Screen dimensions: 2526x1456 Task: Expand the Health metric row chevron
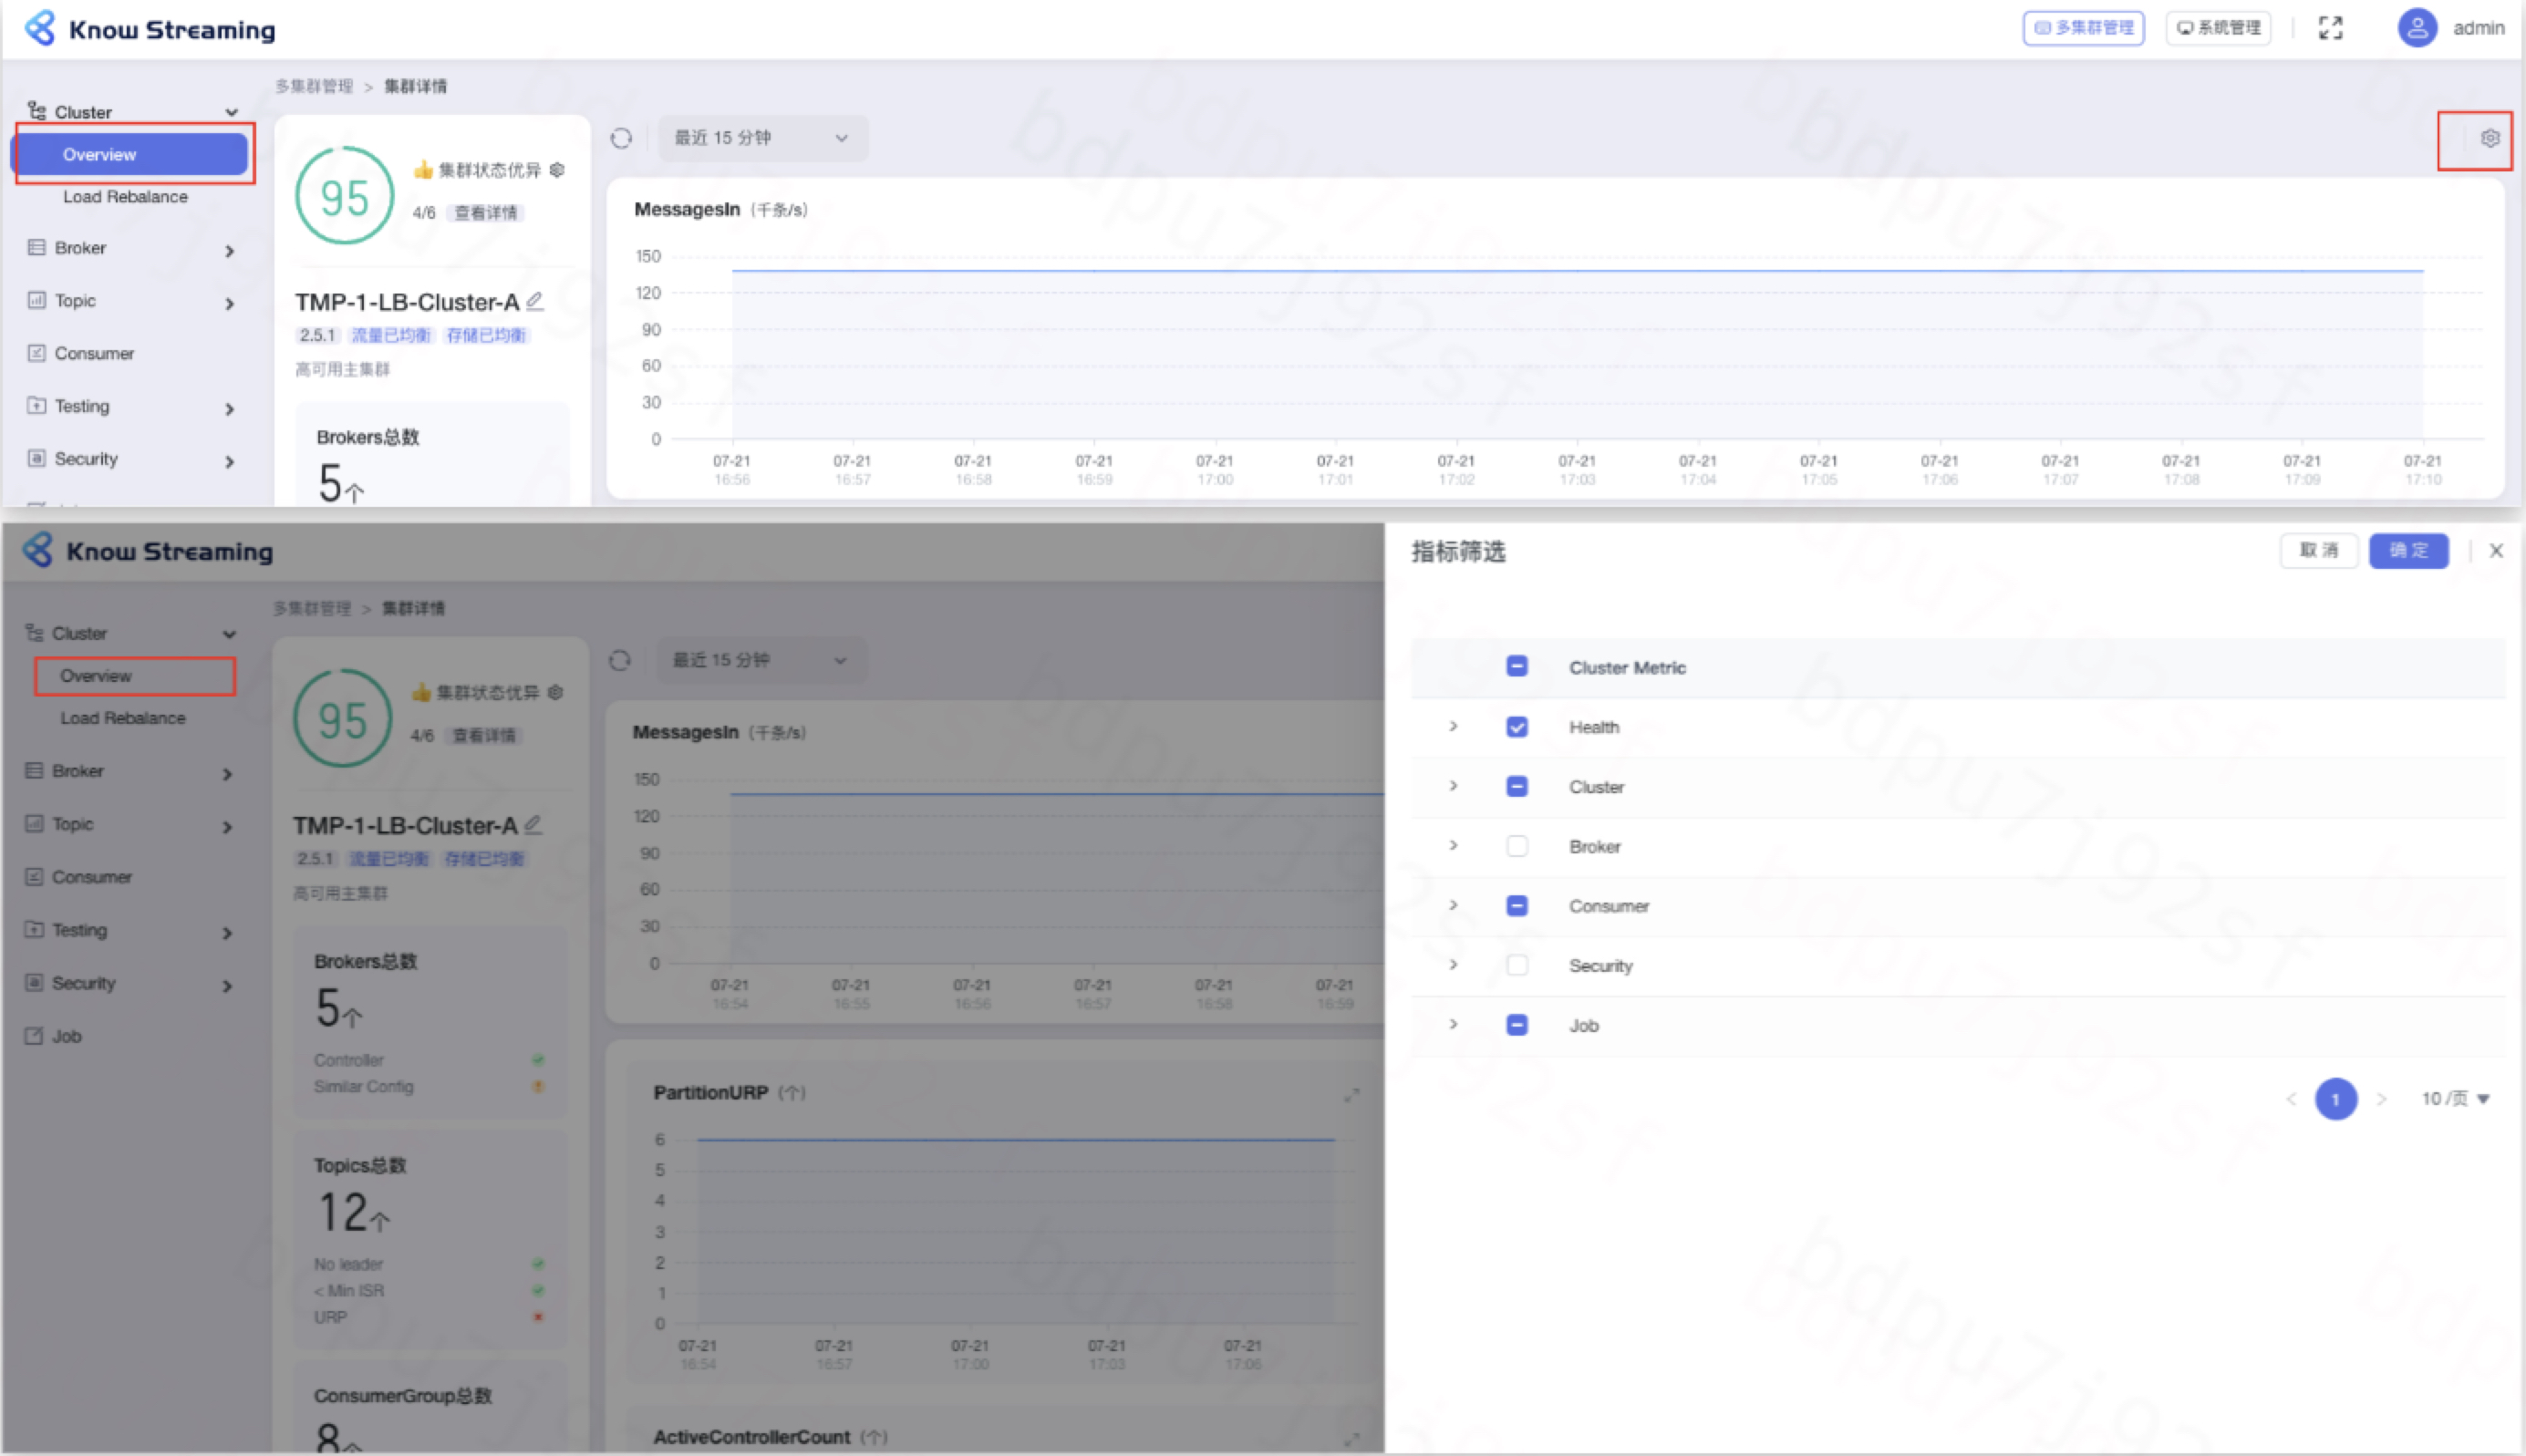1453,727
